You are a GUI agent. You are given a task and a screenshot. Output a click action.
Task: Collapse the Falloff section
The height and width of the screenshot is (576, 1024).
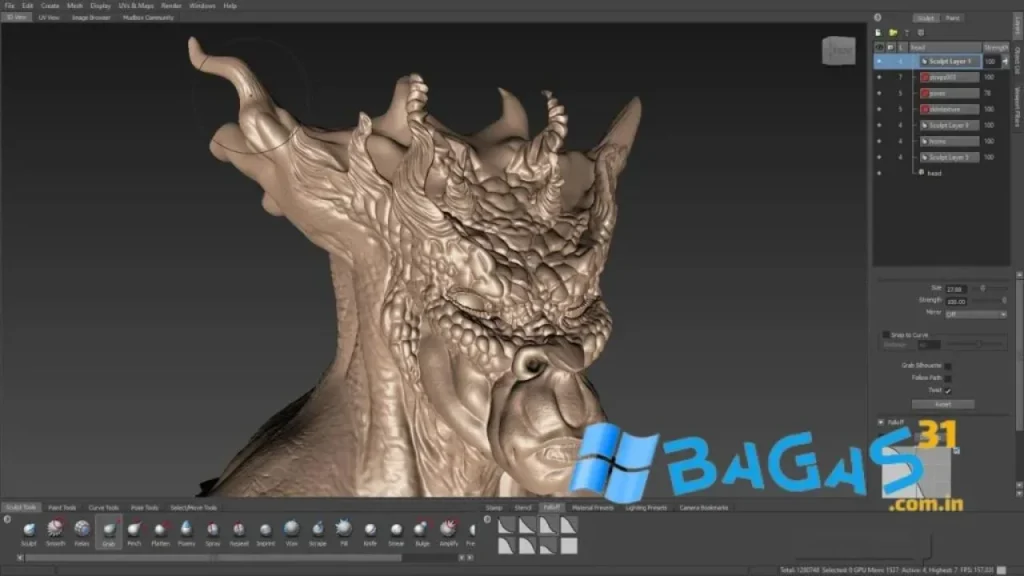pos(881,423)
